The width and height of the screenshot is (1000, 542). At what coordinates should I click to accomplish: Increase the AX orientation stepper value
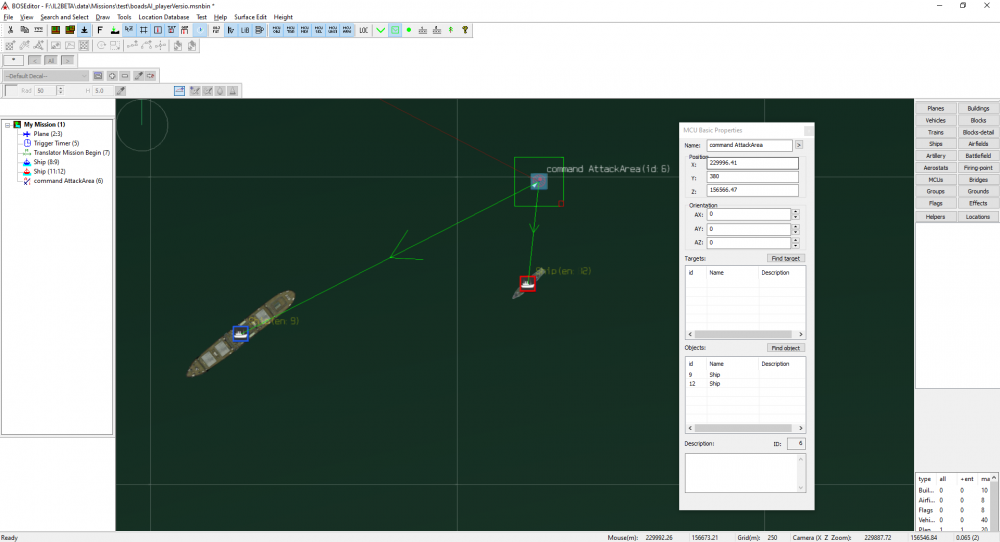796,211
